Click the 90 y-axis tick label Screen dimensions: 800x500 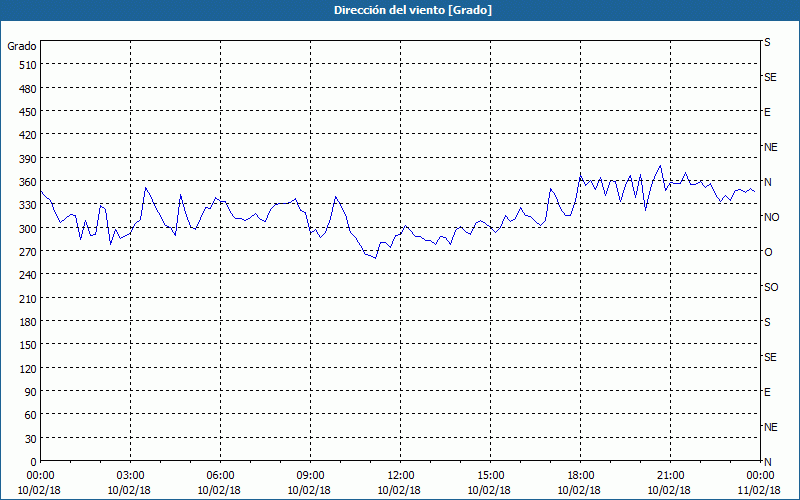click(31, 392)
